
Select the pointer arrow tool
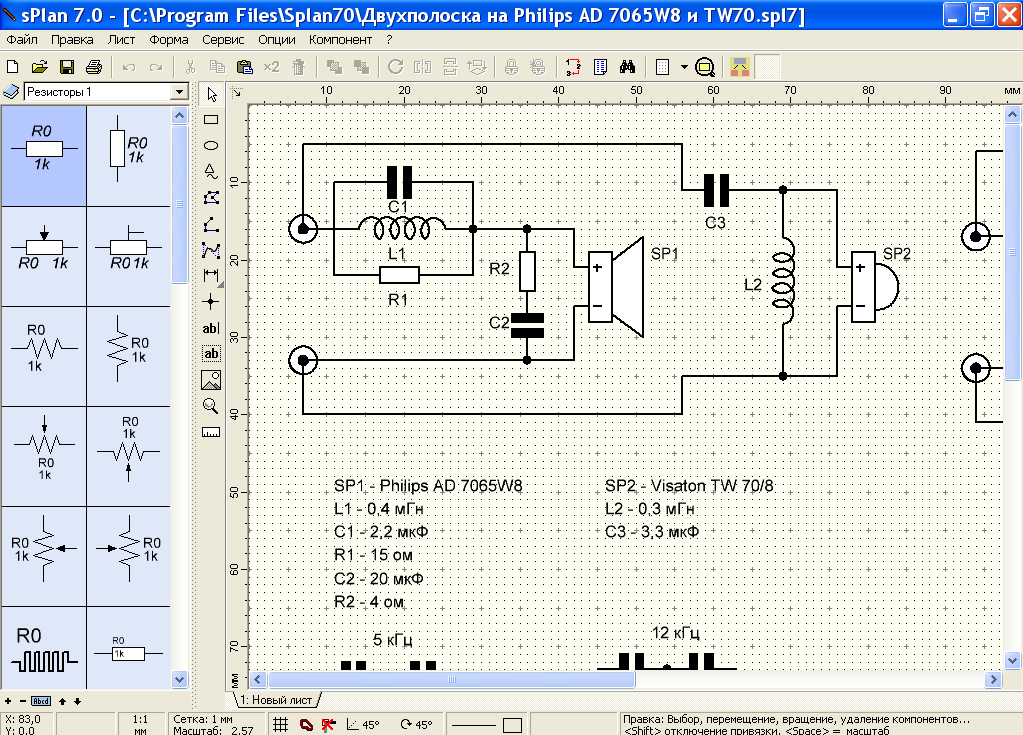pos(211,95)
